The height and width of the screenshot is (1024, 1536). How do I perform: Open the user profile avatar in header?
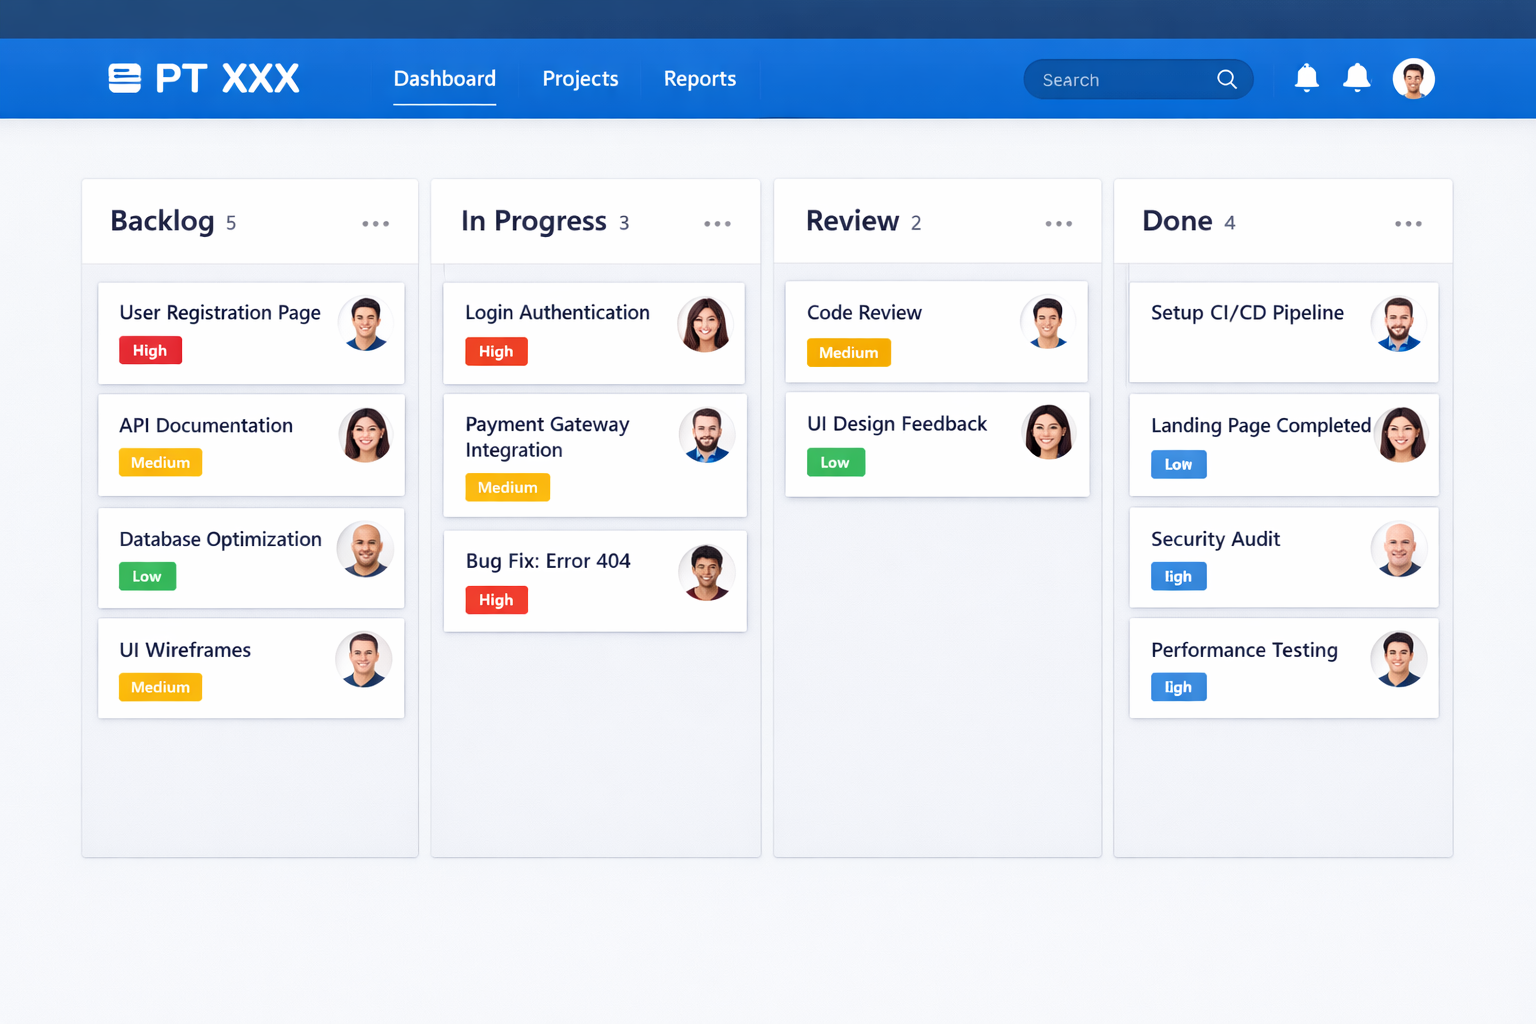(1413, 79)
